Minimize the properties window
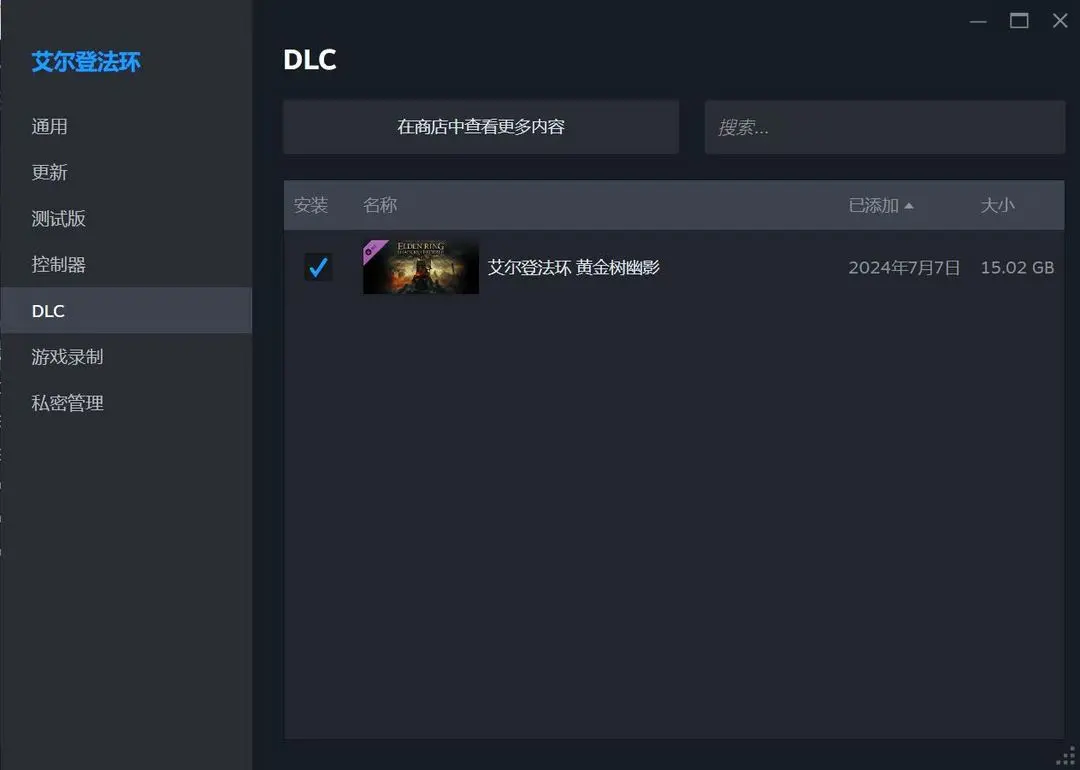Viewport: 1080px width, 770px height. 978,21
